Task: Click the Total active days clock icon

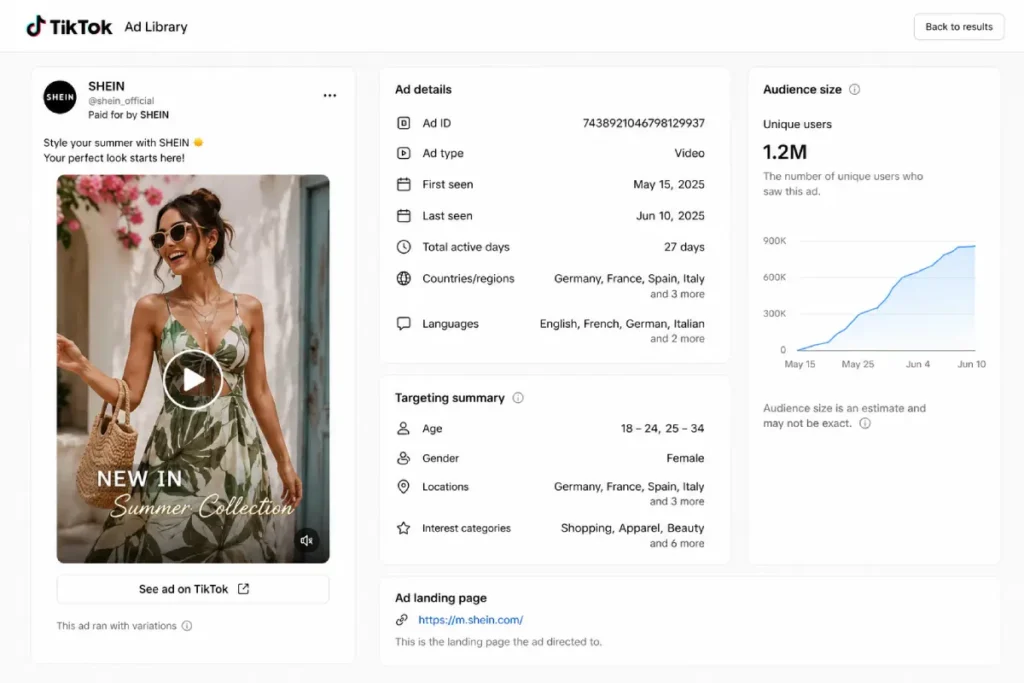Action: click(x=404, y=247)
